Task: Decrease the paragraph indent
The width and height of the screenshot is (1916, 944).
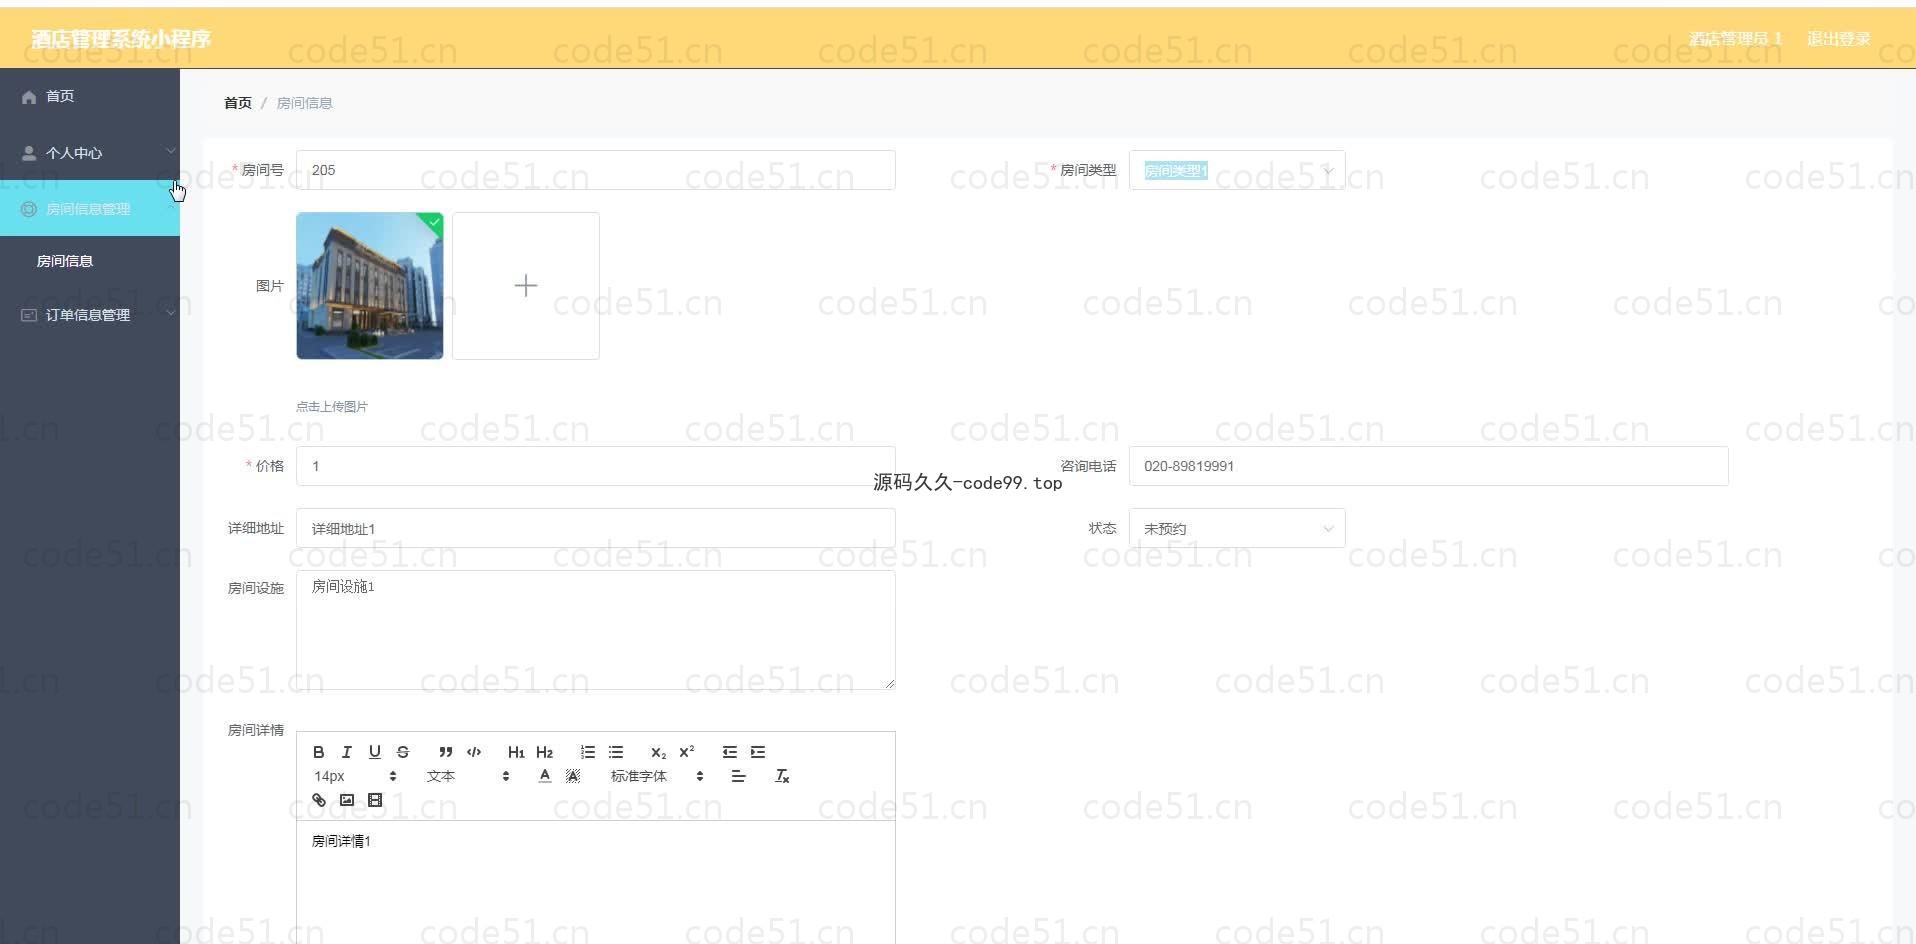Action: pyautogui.click(x=730, y=752)
